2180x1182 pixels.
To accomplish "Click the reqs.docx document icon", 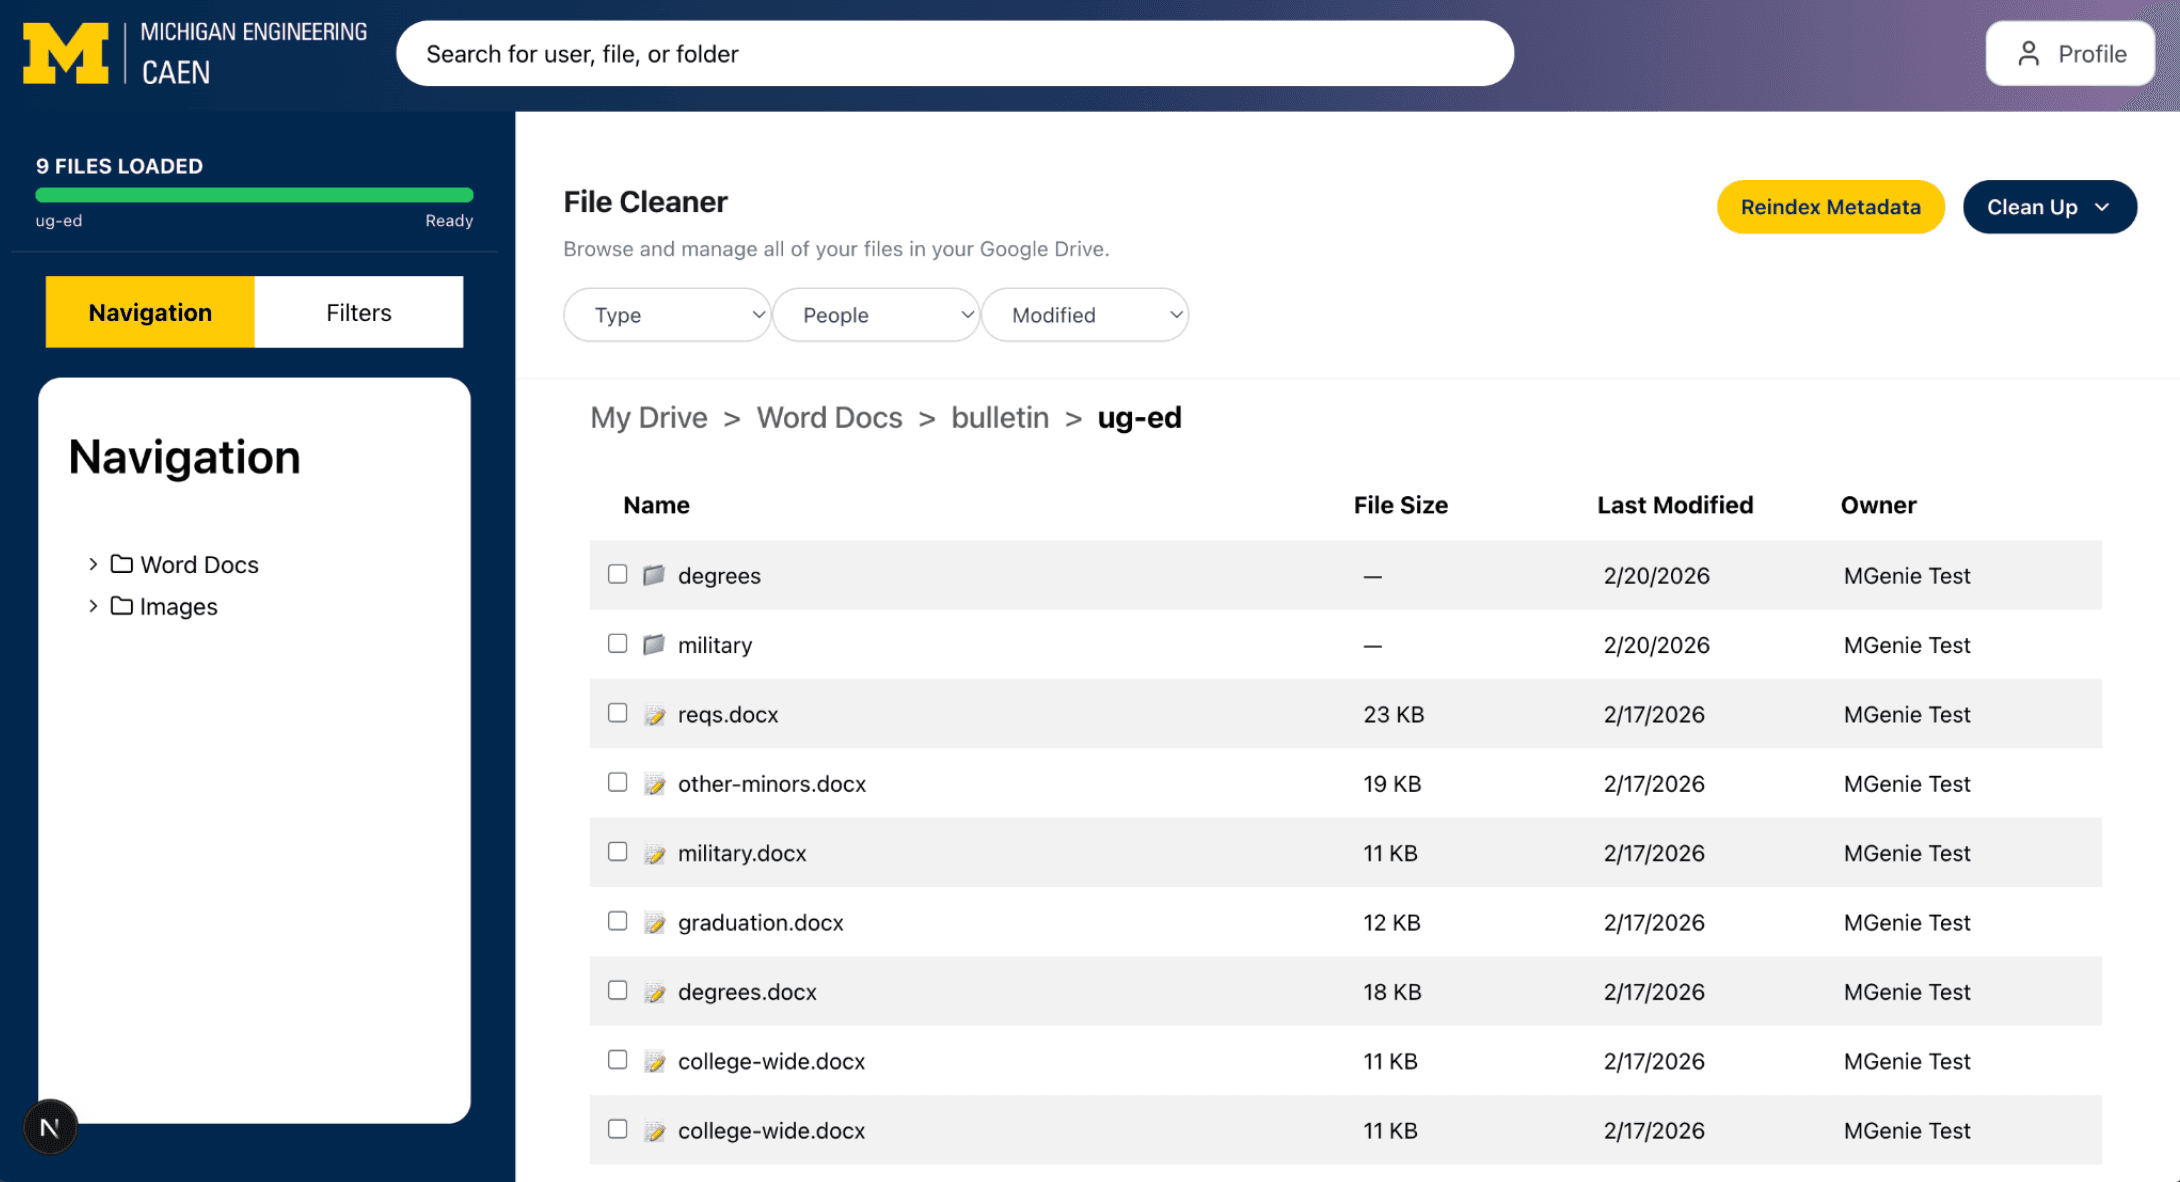I will 655,714.
